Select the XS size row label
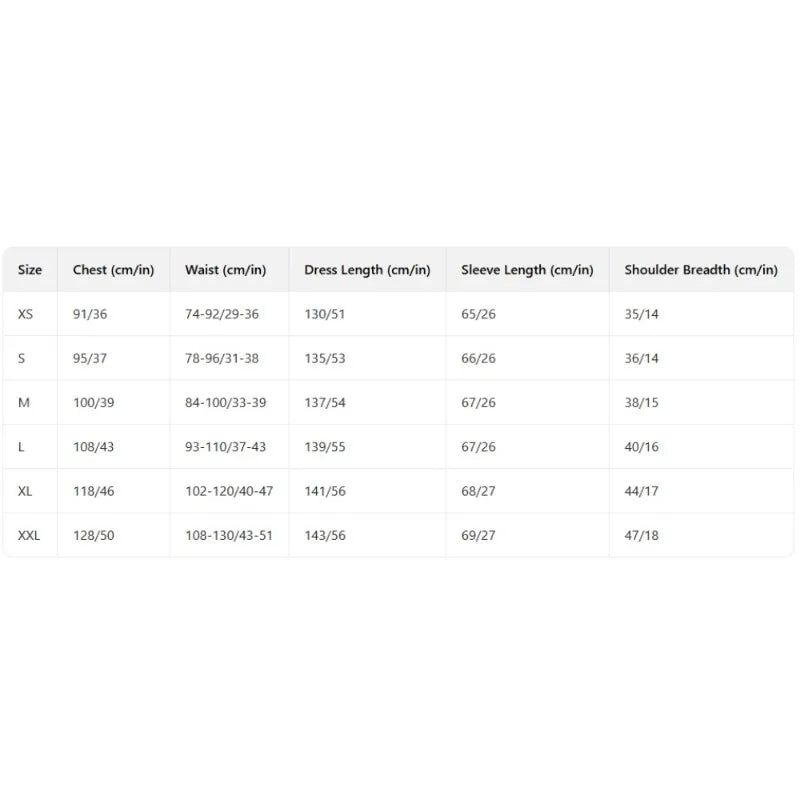The height and width of the screenshot is (800, 800). (26, 314)
